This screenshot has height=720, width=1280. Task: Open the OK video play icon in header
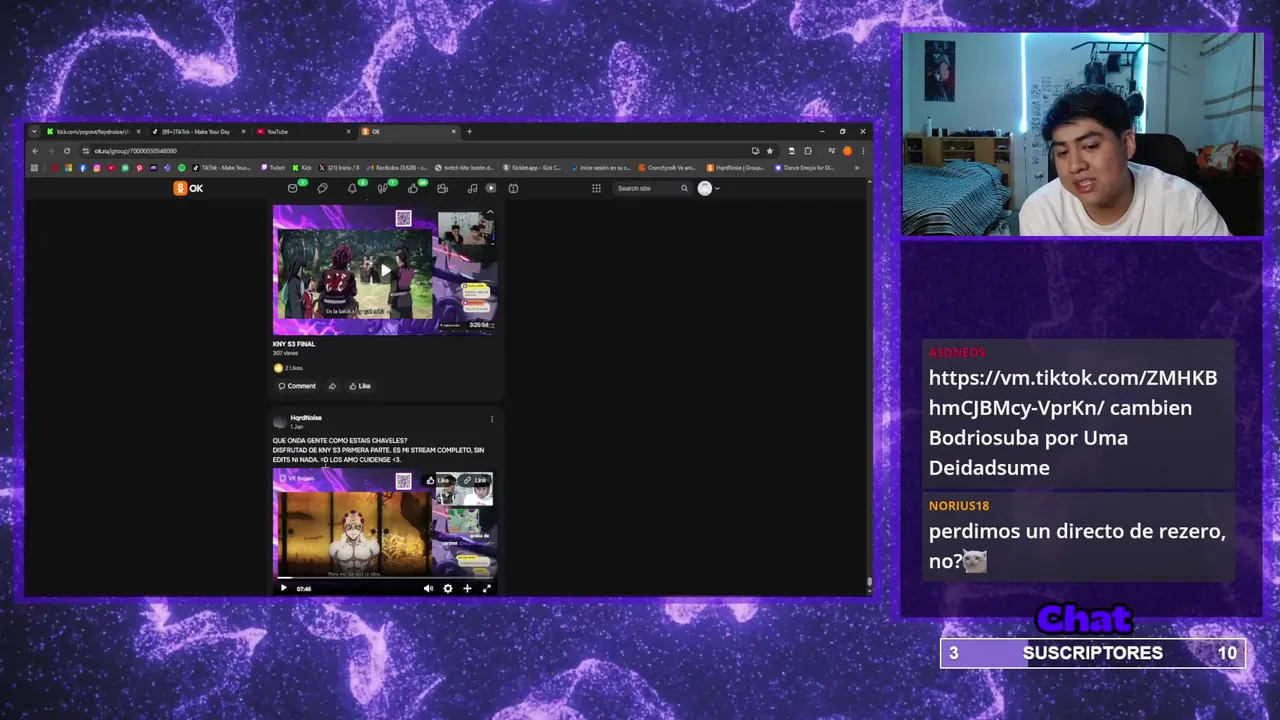click(491, 188)
